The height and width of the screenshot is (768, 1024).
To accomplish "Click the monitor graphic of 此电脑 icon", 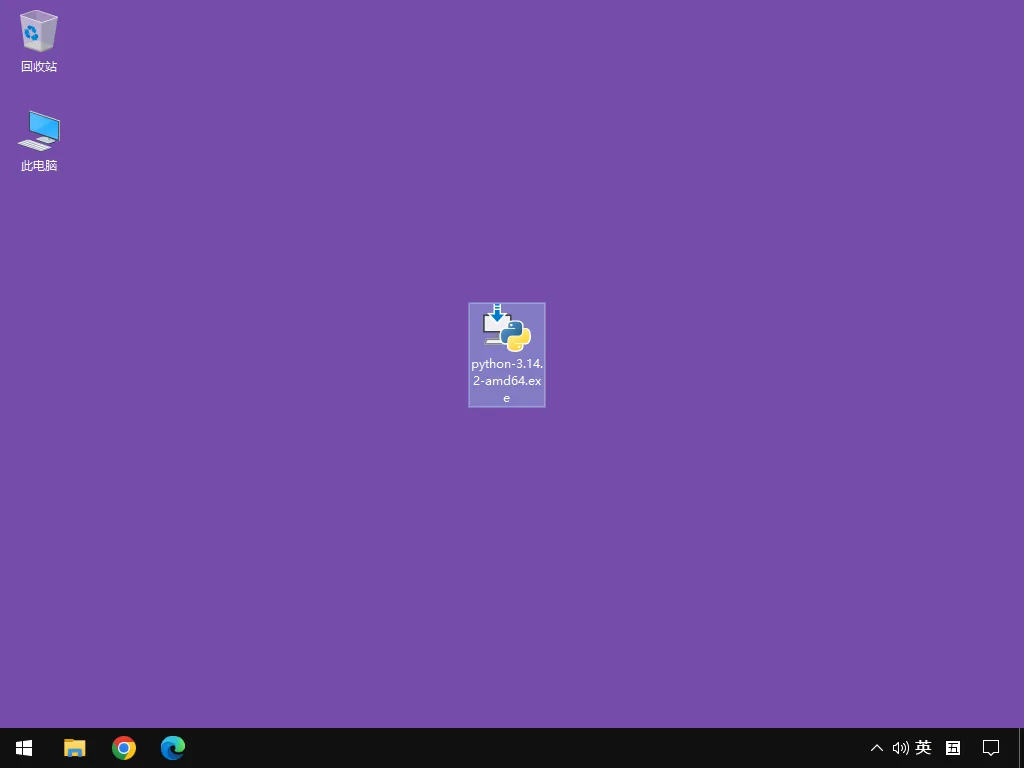I will tap(44, 126).
